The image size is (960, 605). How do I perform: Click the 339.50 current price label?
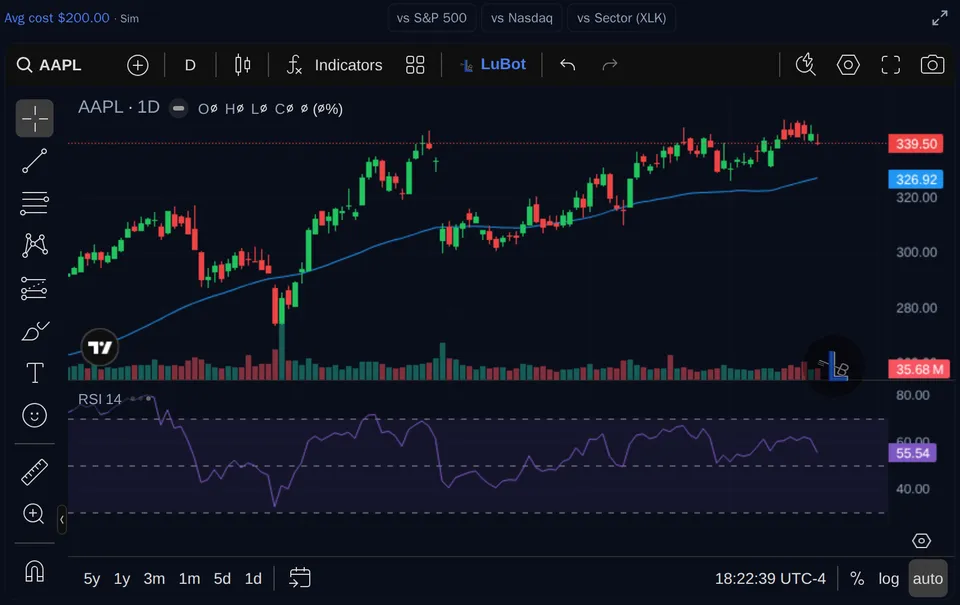coord(916,144)
